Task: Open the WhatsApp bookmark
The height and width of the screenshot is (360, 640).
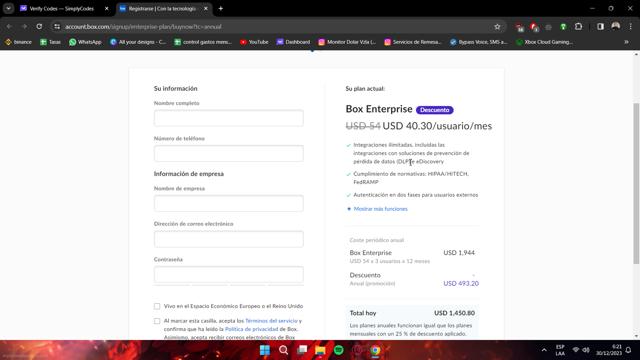Action: pyautogui.click(x=85, y=42)
